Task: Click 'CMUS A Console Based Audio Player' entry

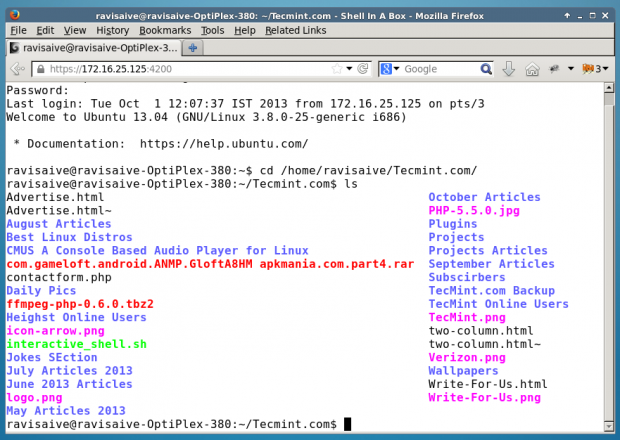Action: (x=157, y=251)
